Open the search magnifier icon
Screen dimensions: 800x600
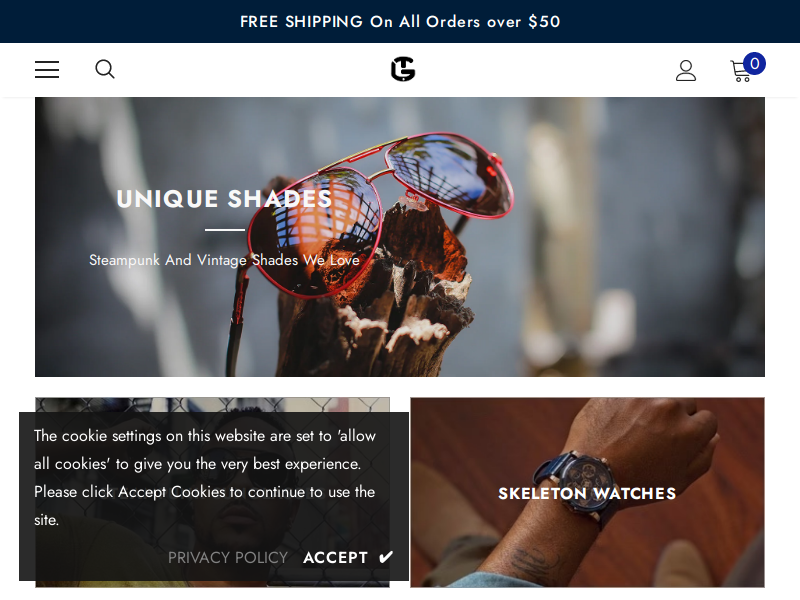(x=105, y=69)
